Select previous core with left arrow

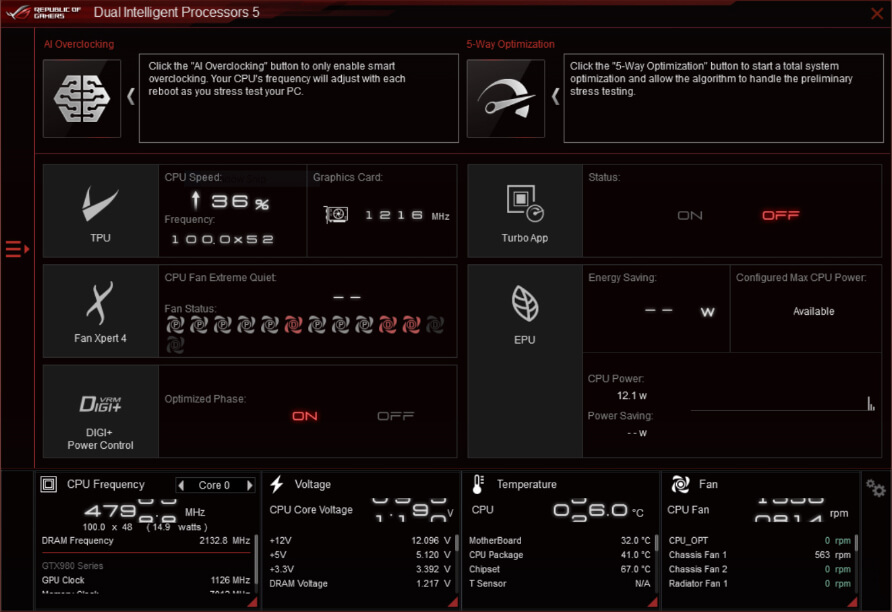181,485
